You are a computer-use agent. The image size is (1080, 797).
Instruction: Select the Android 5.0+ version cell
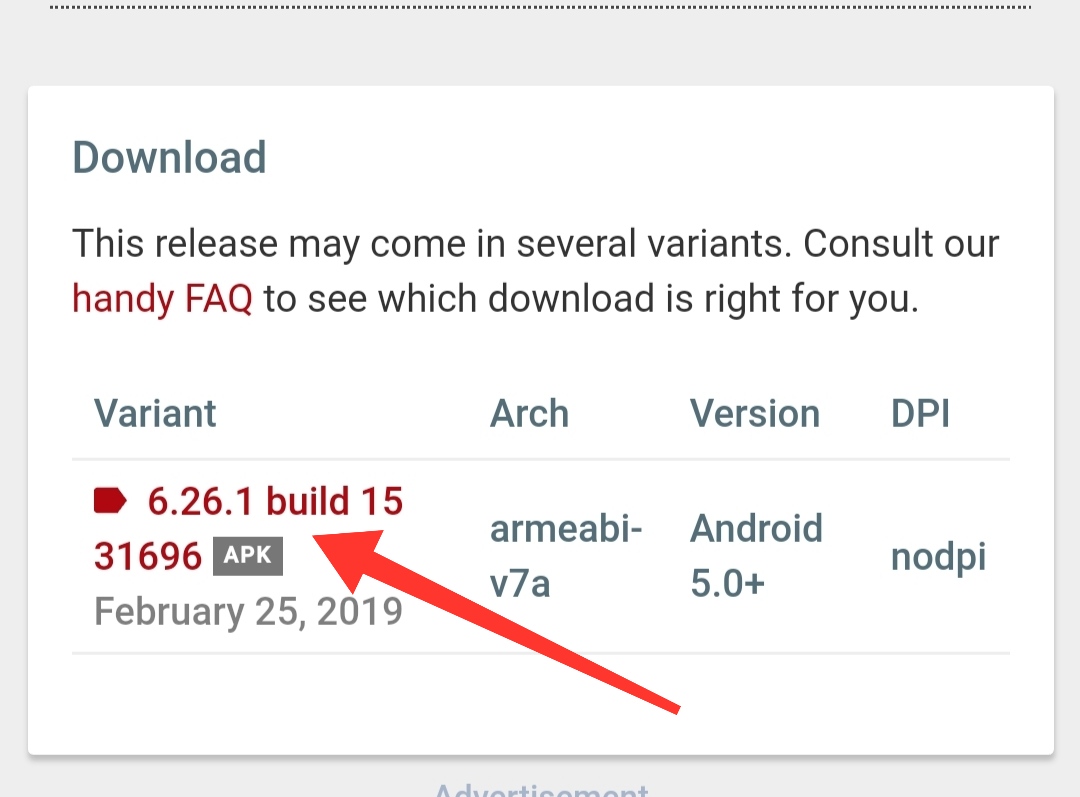756,556
